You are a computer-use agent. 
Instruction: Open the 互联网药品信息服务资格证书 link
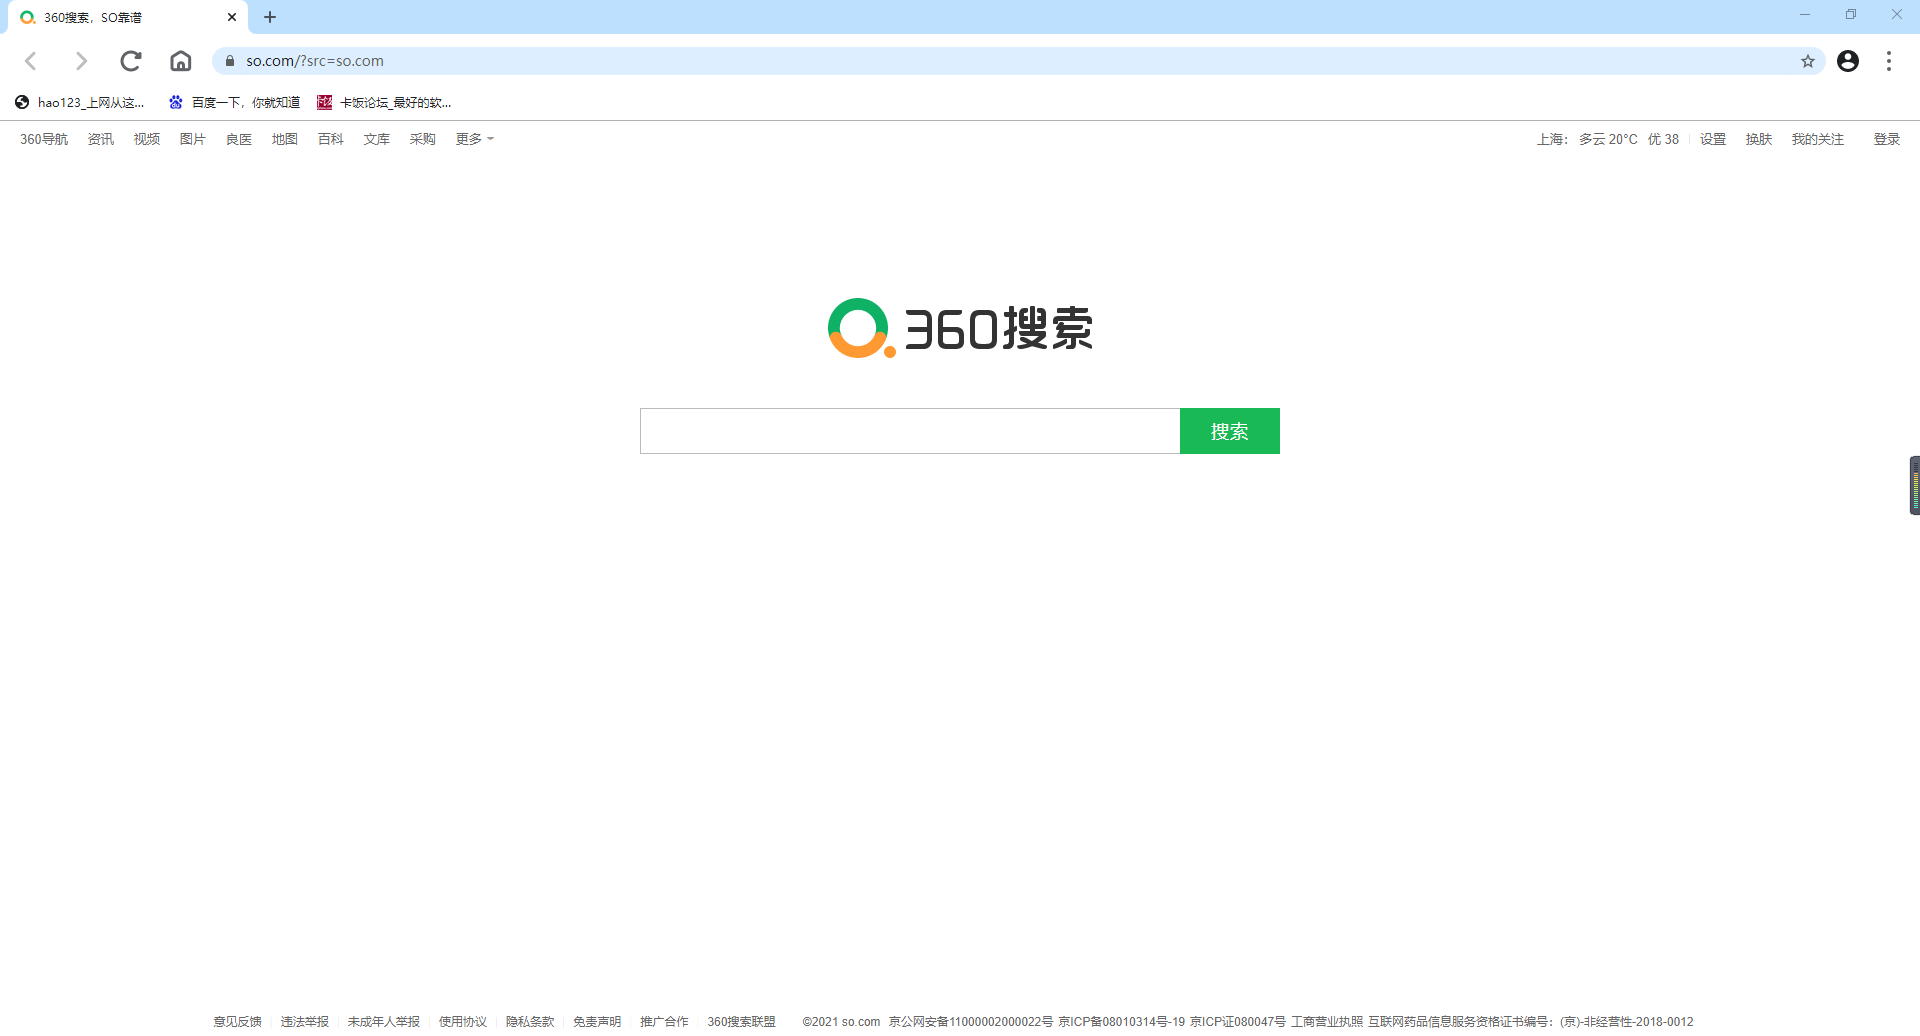(1531, 1021)
